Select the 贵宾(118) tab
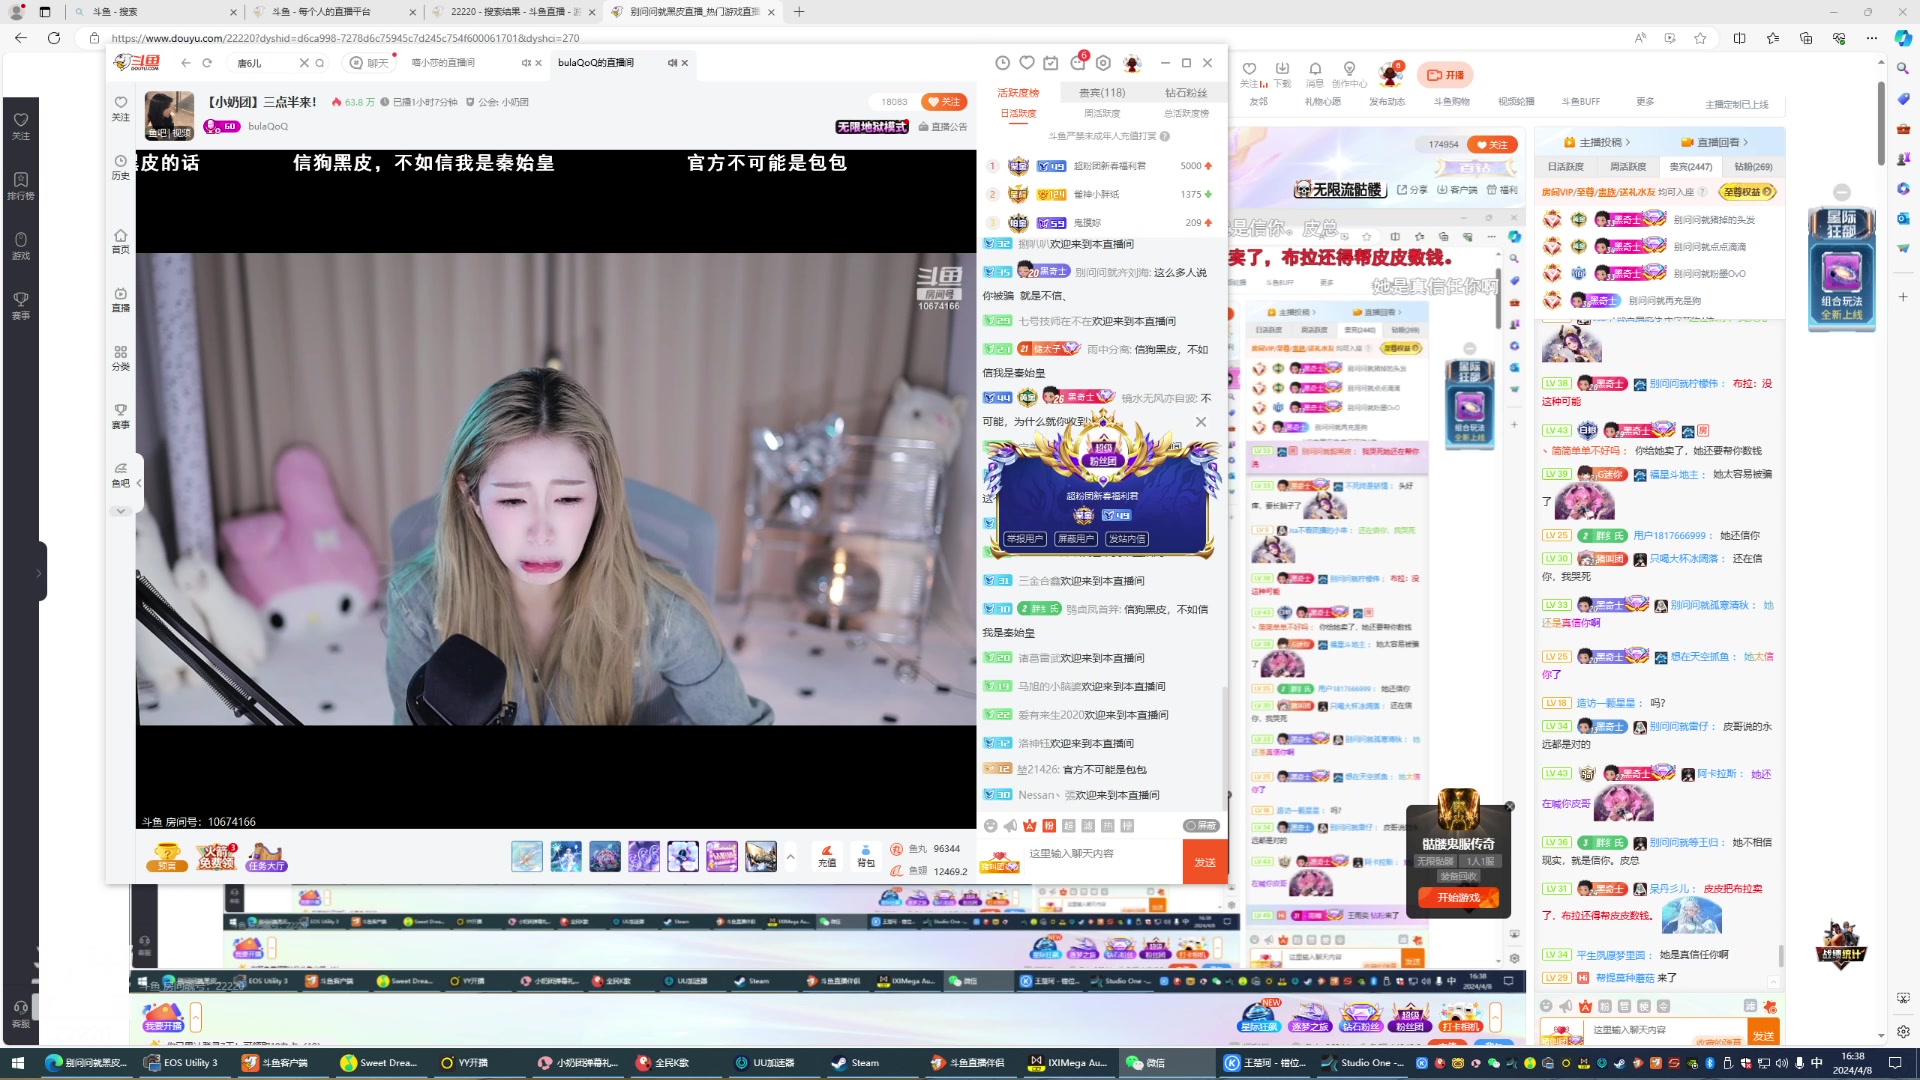Screen dimensions: 1920x1080 click(1101, 92)
